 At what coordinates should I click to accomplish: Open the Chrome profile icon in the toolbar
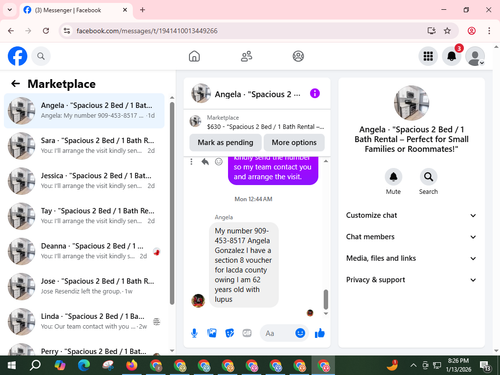click(471, 31)
